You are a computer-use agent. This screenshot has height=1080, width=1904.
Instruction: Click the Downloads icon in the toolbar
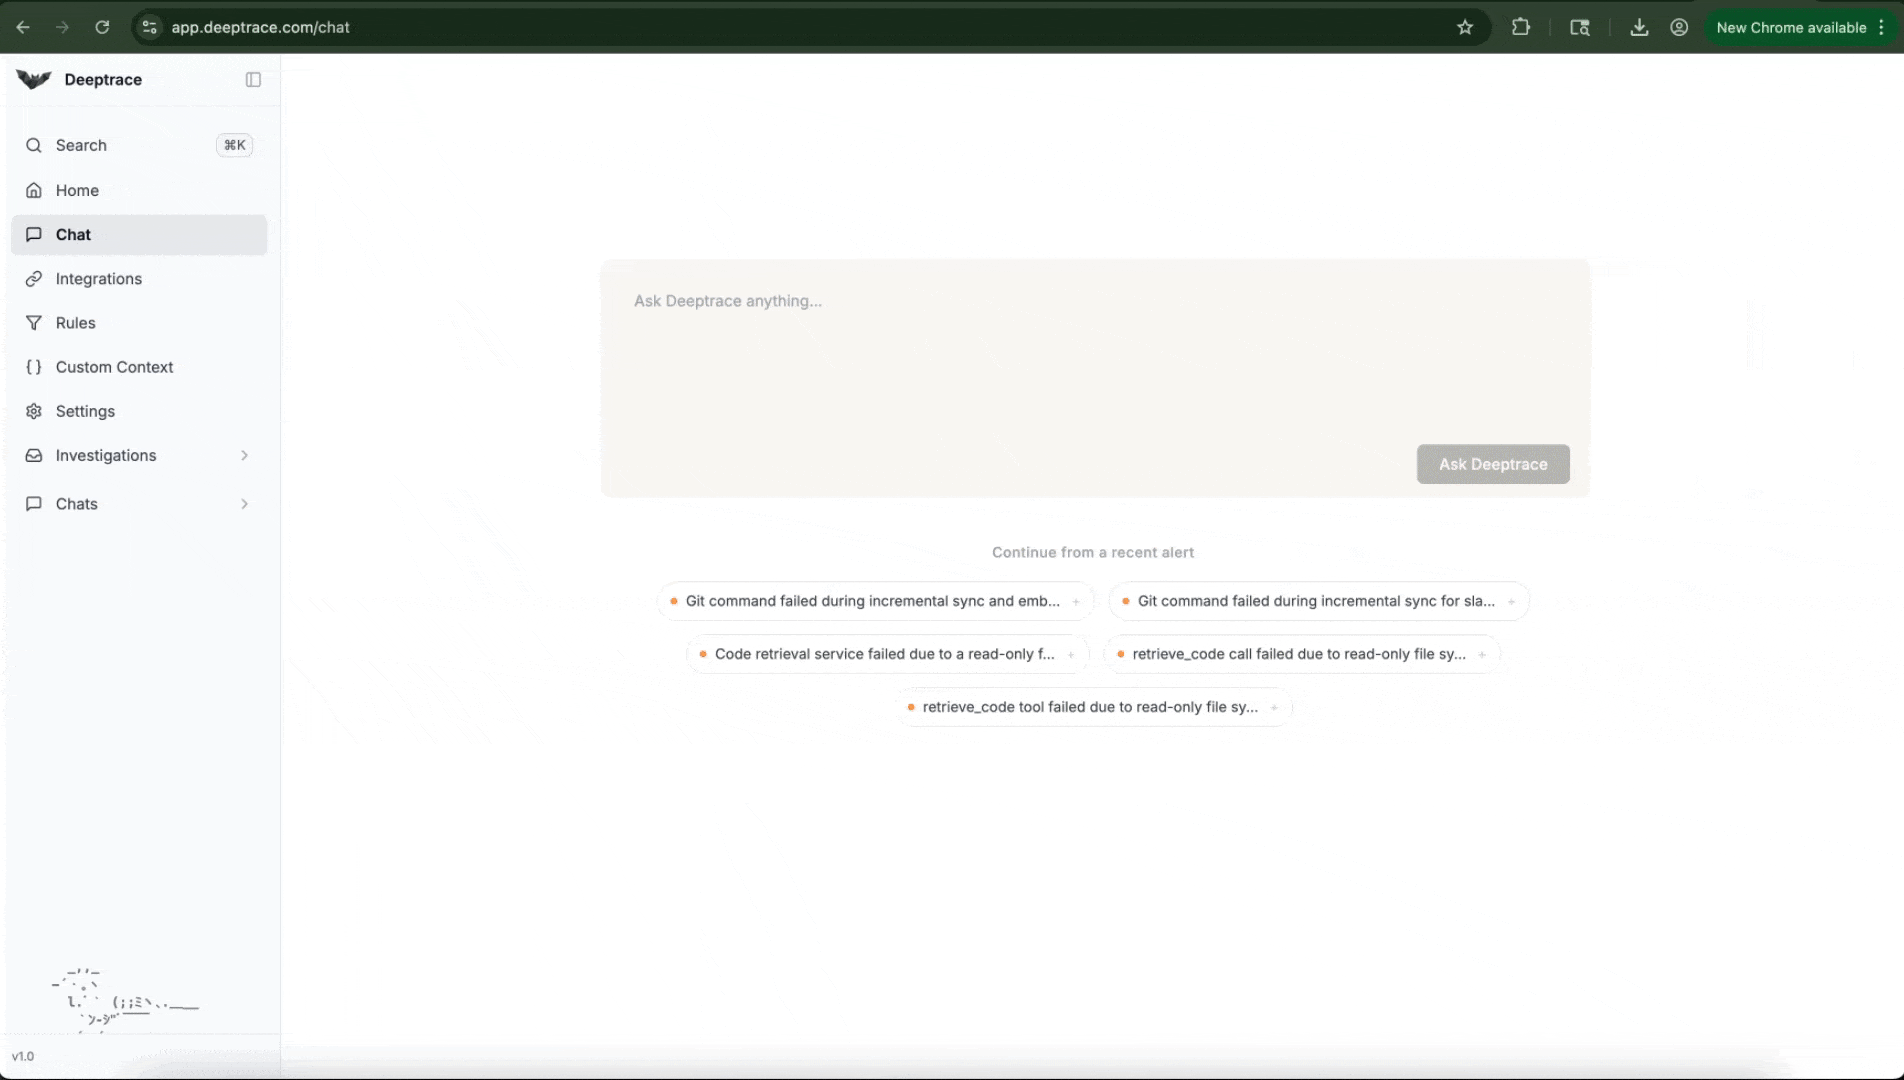click(x=1639, y=27)
